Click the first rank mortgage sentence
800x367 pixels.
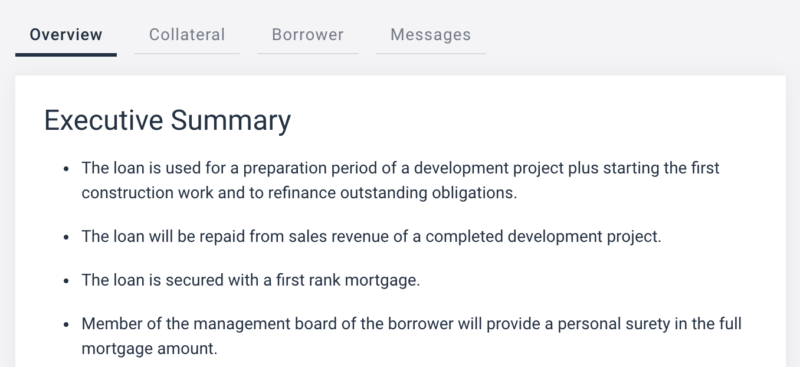[251, 280]
